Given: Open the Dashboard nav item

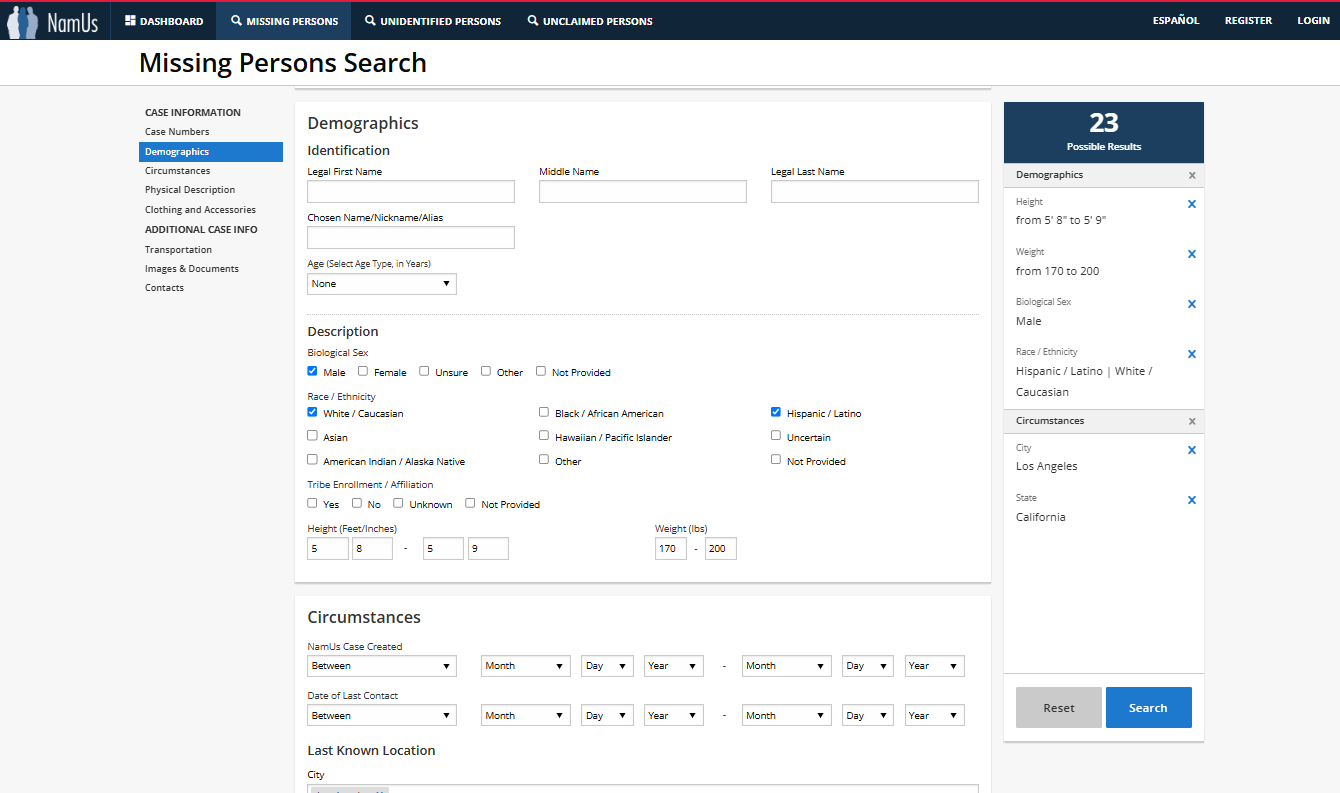Looking at the screenshot, I should click(164, 21).
